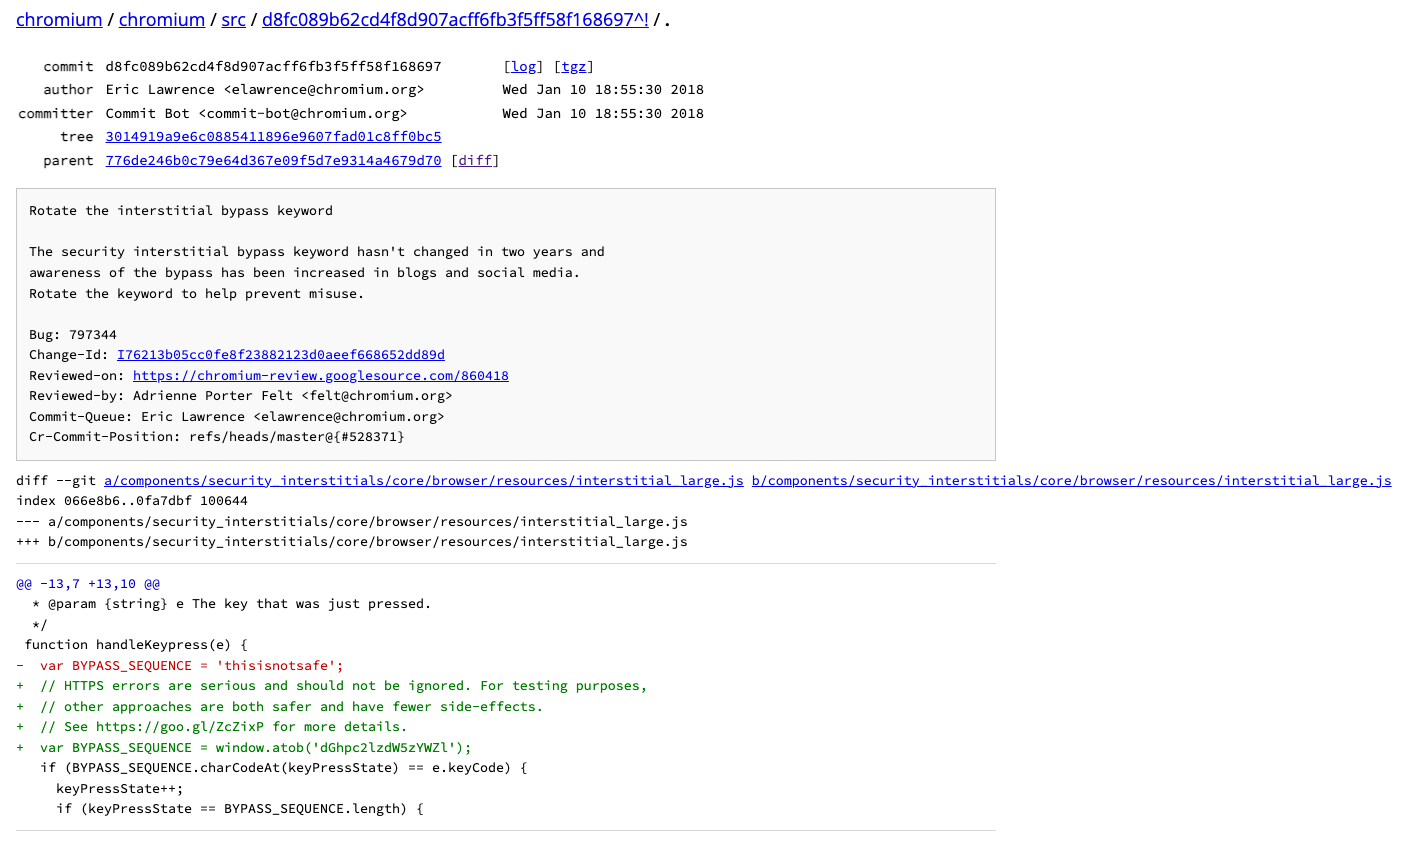Open a/components interstitial_large.js file link
The width and height of the screenshot is (1410, 845).
pyautogui.click(x=424, y=481)
